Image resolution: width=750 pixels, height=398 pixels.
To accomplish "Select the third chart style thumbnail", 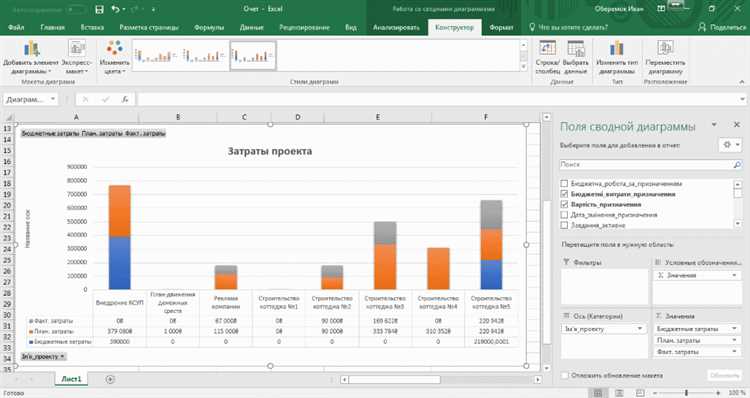I will click(x=253, y=56).
